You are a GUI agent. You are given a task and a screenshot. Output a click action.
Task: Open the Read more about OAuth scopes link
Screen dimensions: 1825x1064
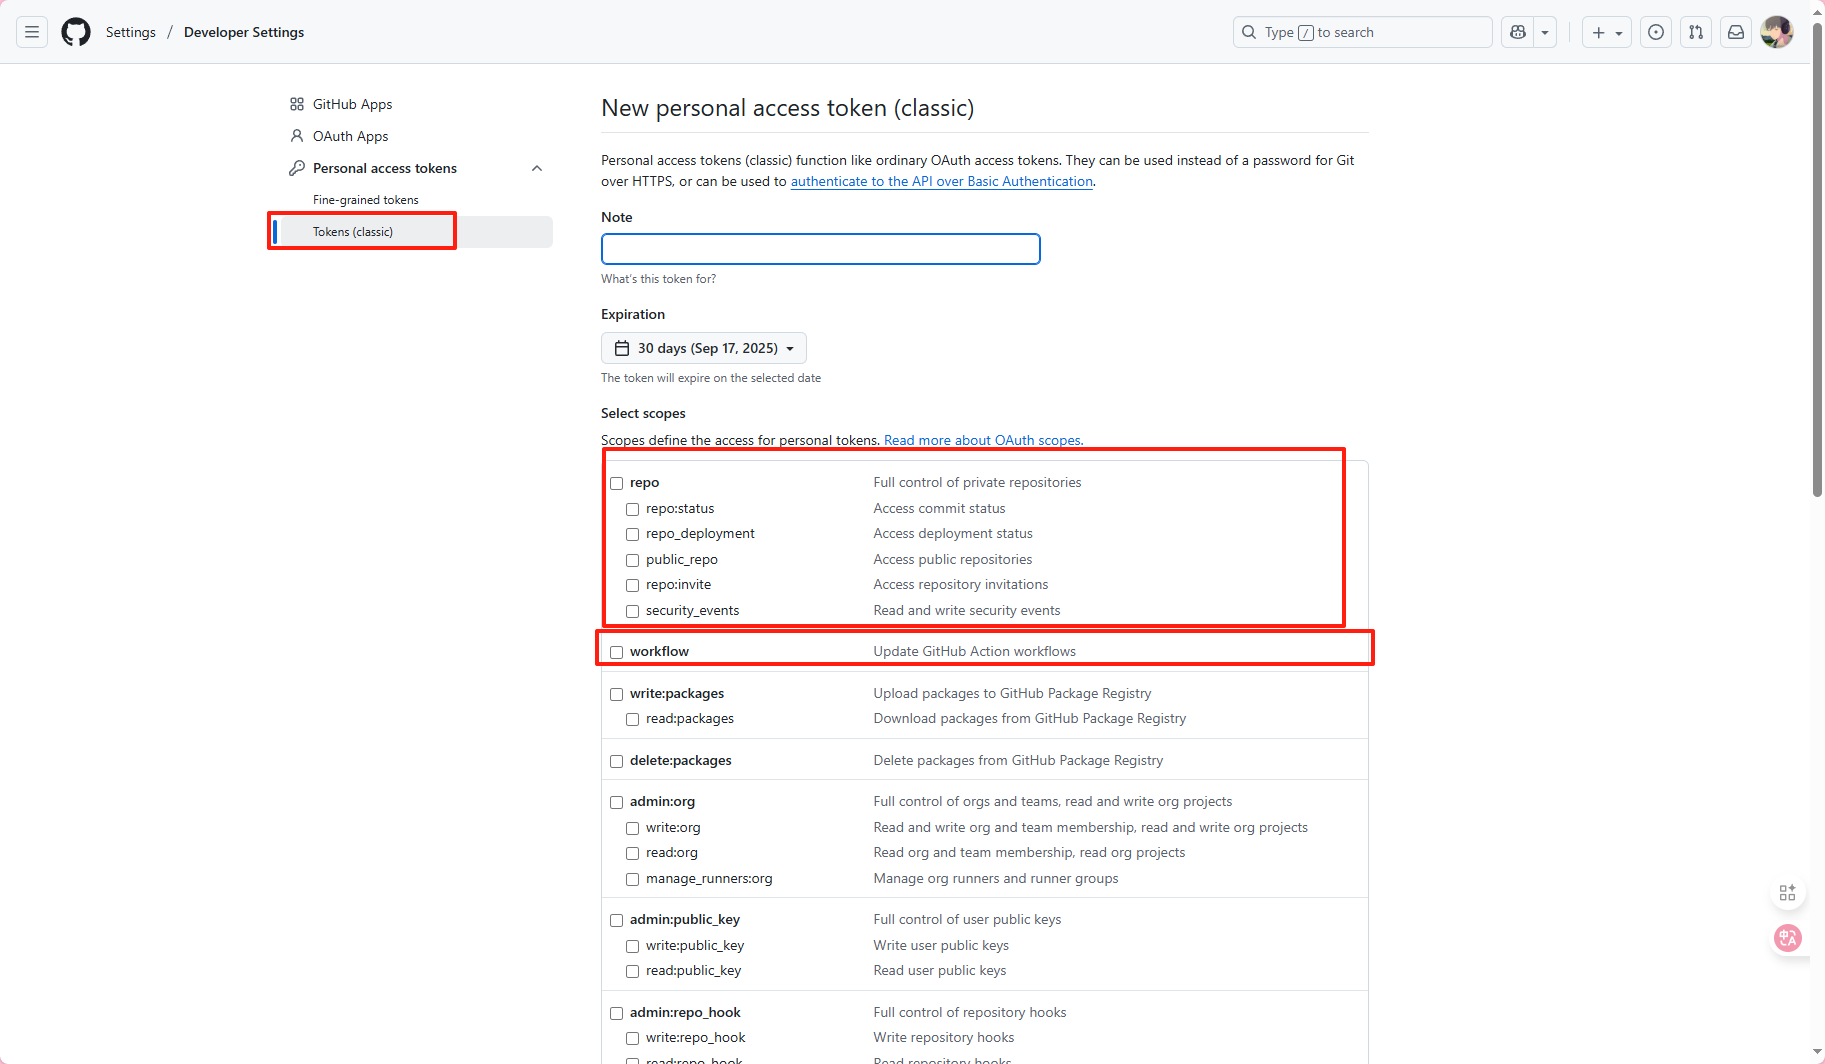(982, 440)
